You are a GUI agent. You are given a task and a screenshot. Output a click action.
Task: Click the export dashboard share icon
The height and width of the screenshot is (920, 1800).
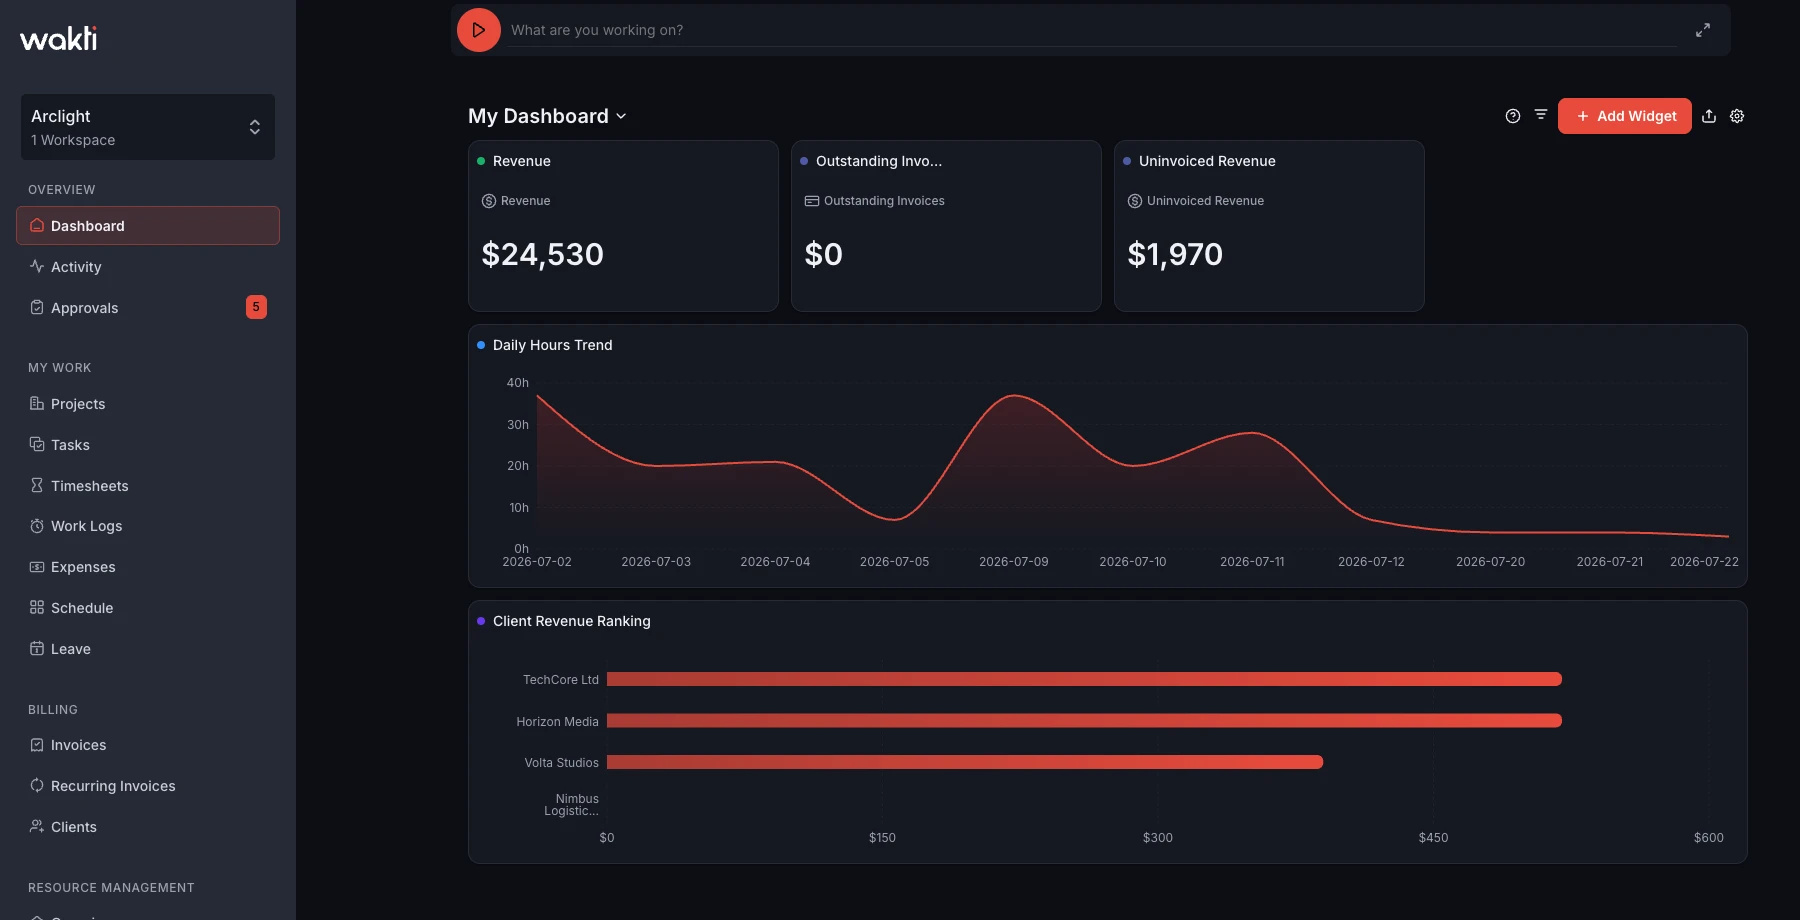(x=1709, y=116)
